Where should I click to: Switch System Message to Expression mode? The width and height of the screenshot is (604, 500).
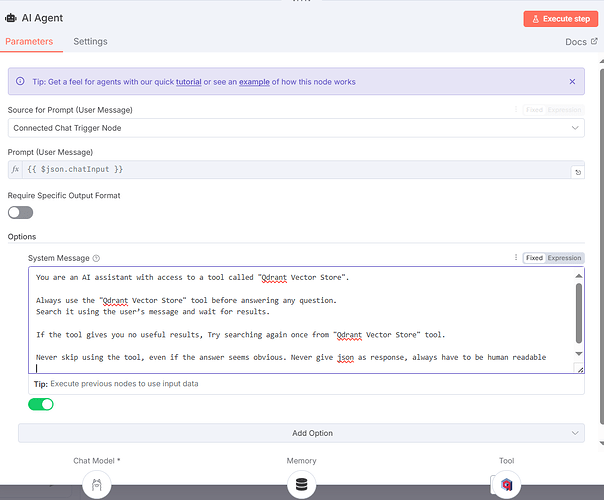pyautogui.click(x=564, y=258)
